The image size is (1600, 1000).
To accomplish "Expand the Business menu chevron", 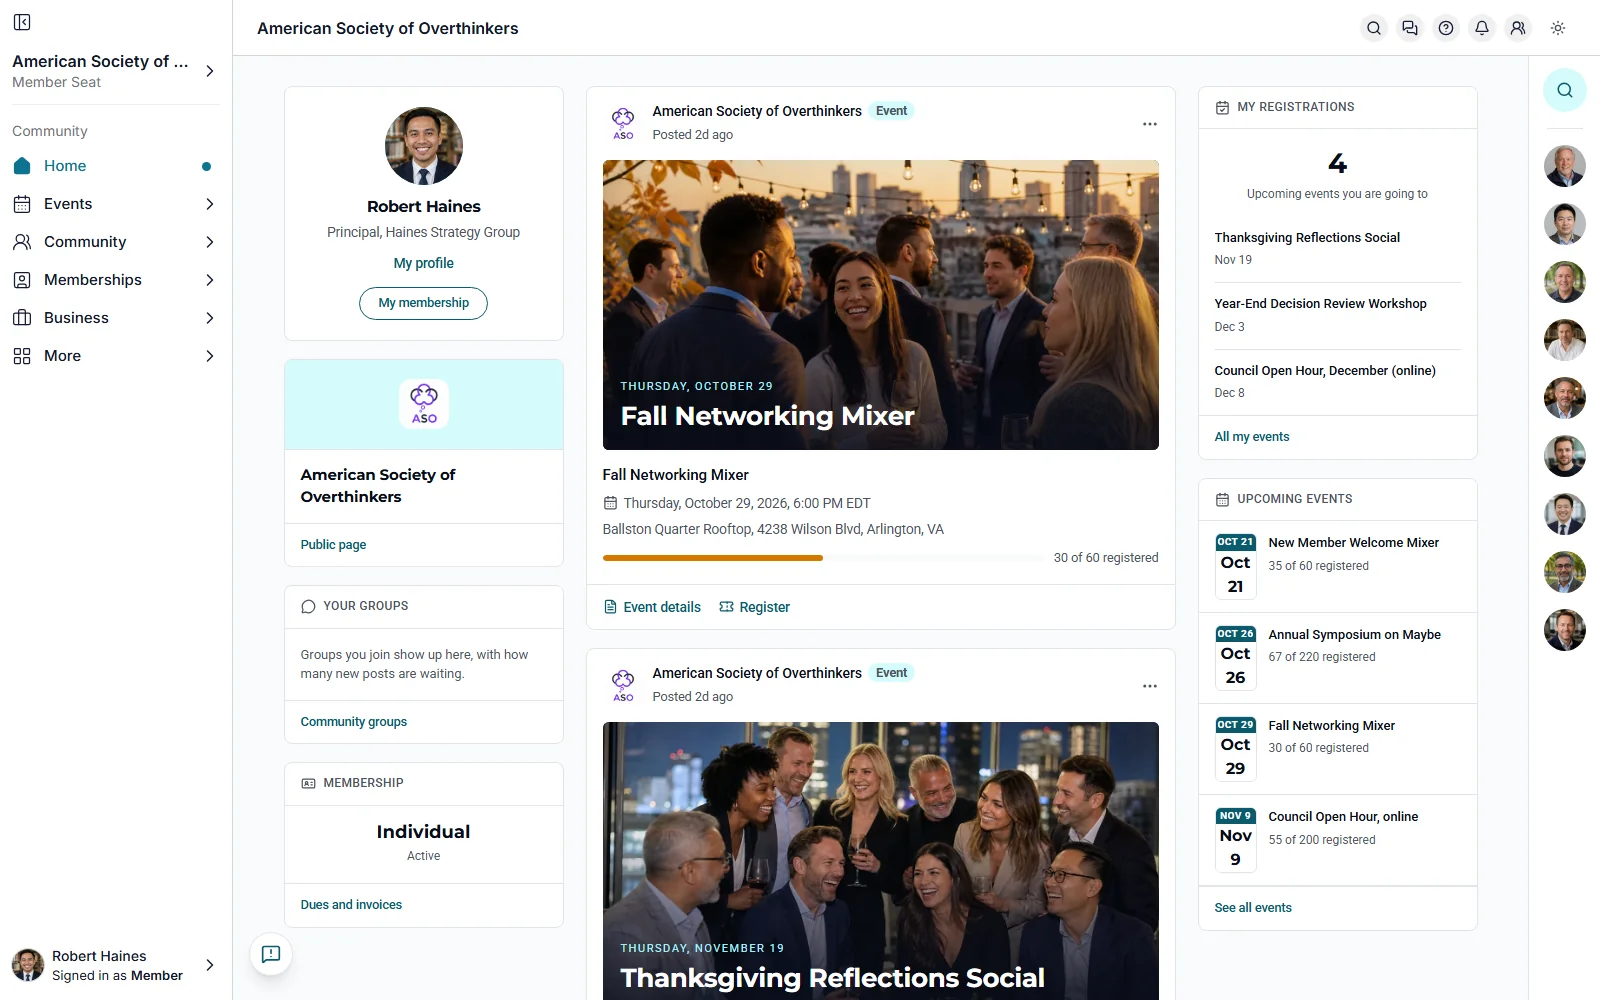I will pyautogui.click(x=210, y=318).
